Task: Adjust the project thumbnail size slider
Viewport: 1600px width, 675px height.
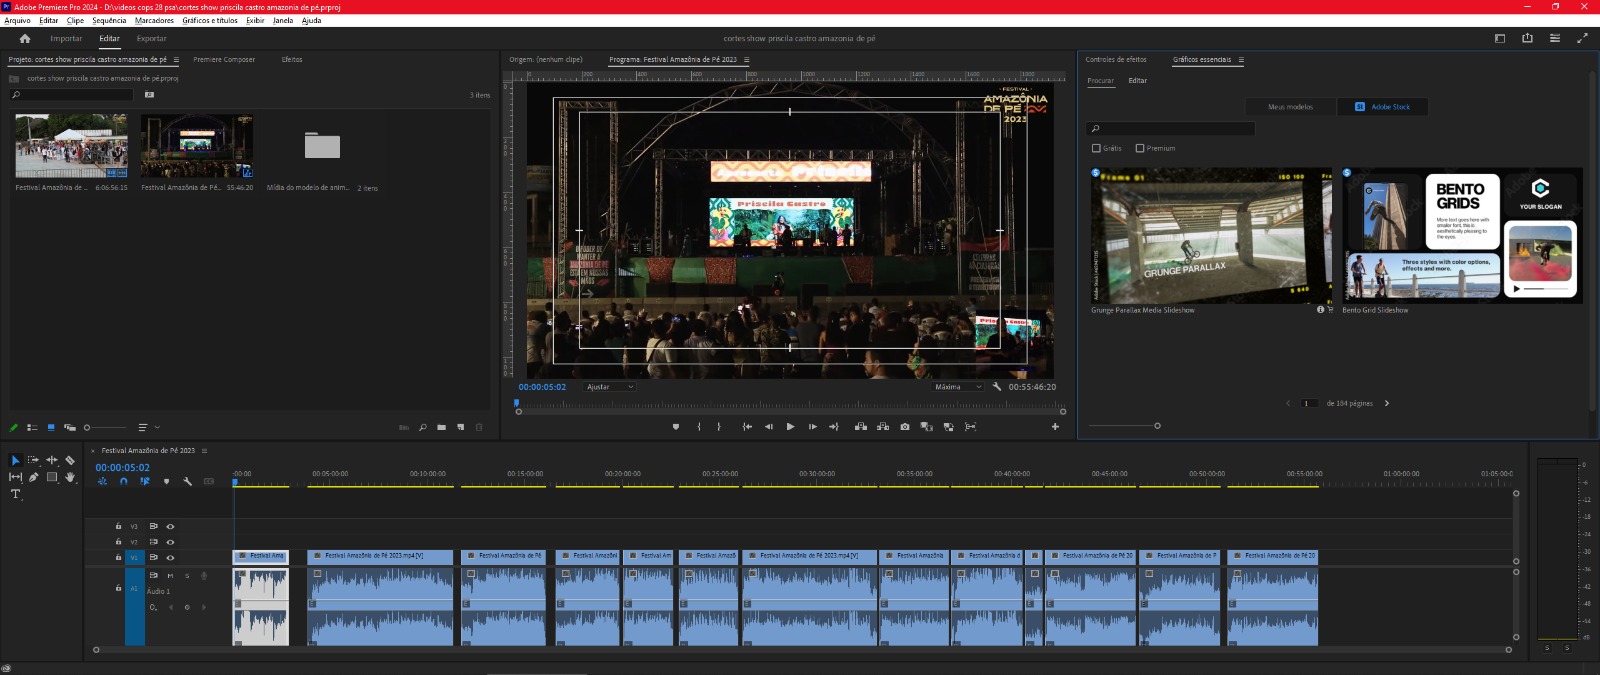Action: point(88,428)
